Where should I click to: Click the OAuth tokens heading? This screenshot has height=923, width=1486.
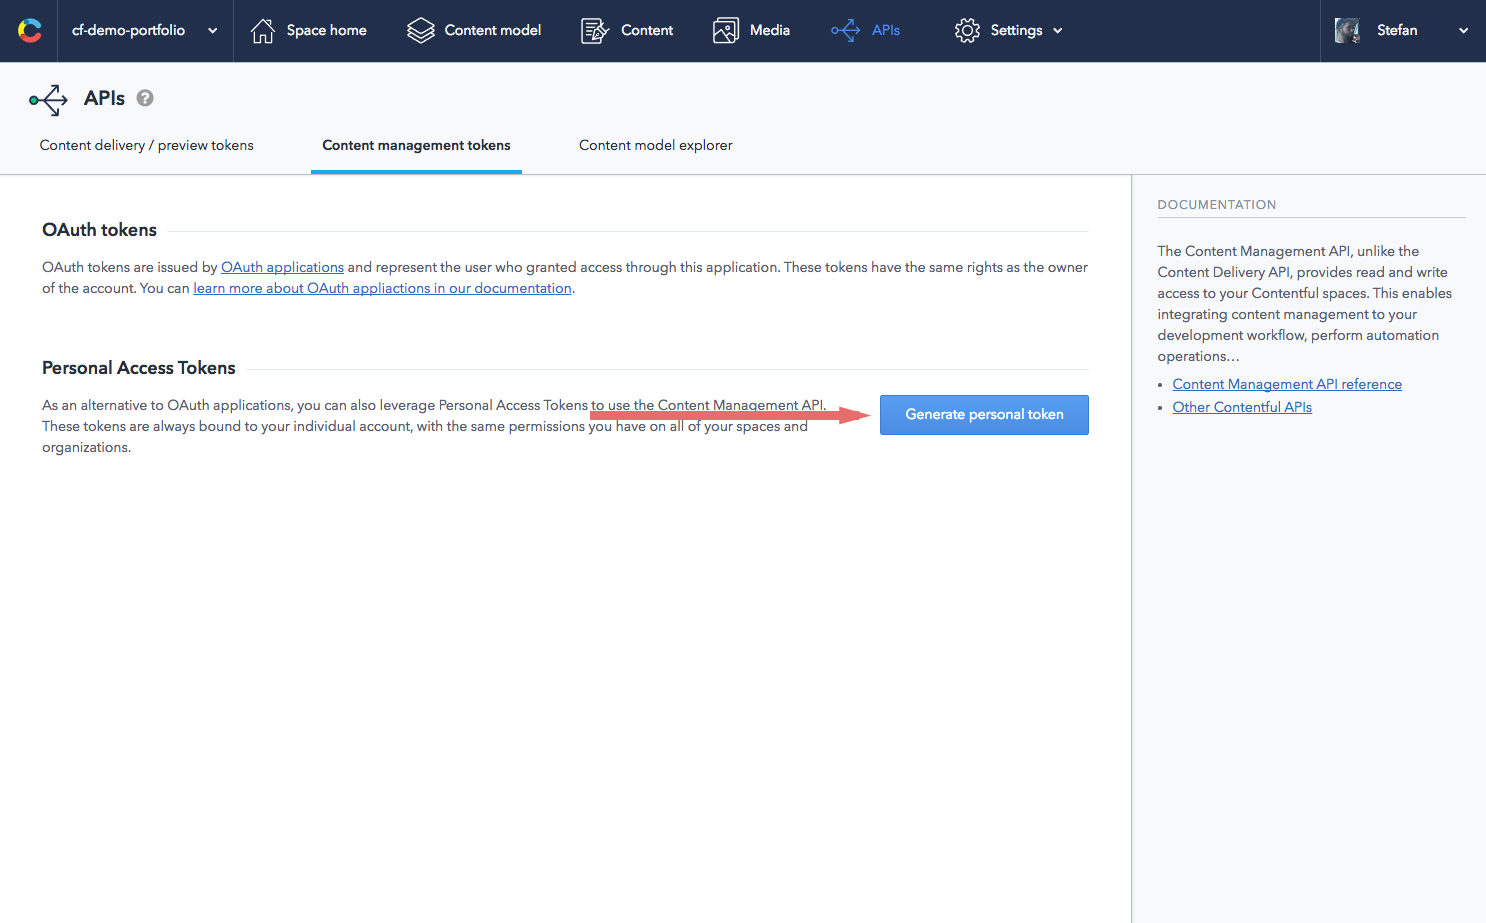tap(99, 230)
